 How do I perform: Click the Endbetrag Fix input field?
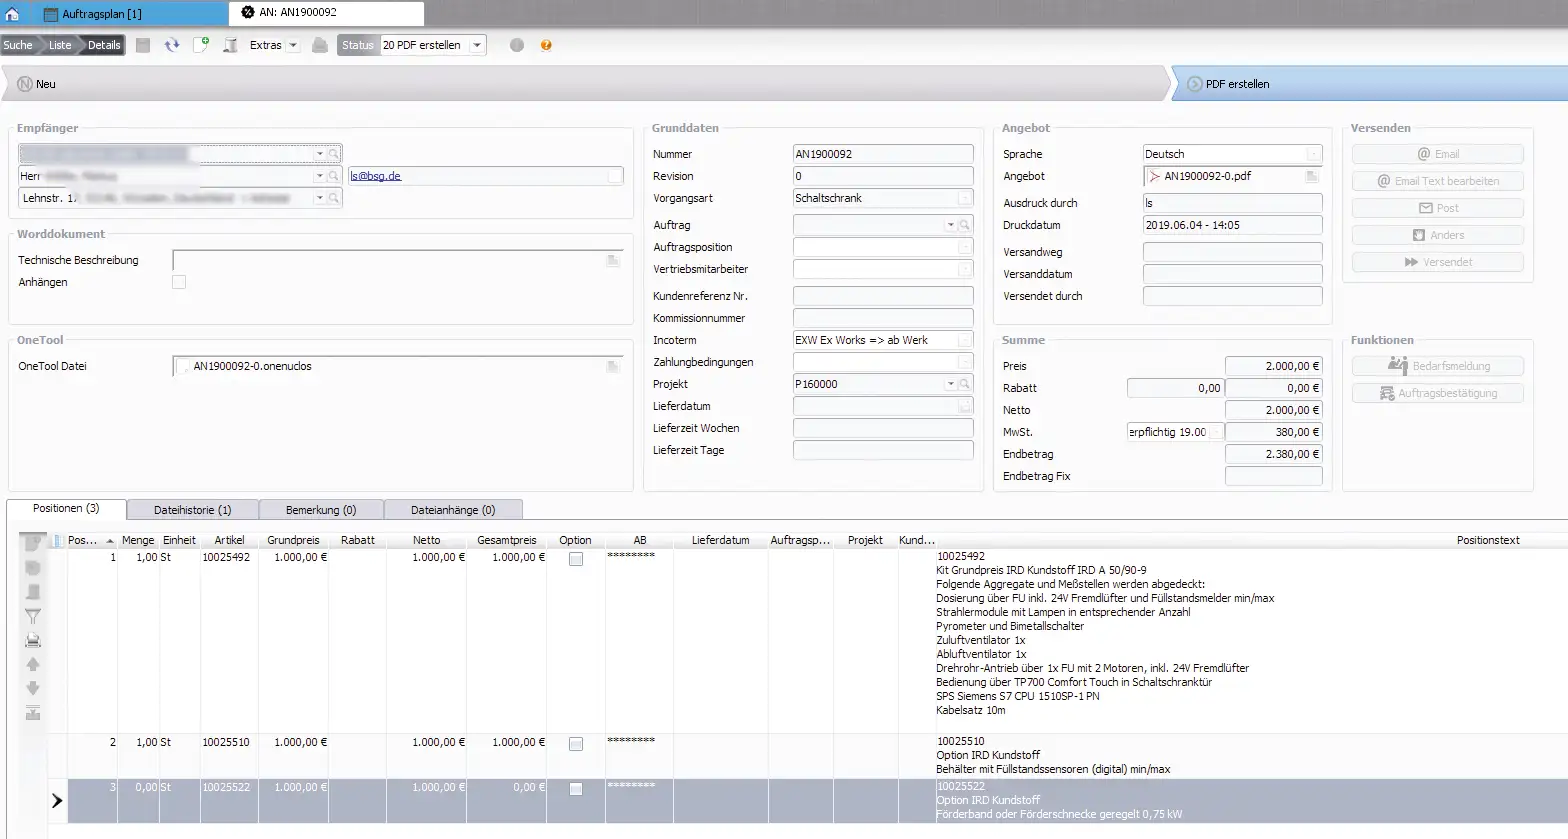click(x=1274, y=476)
